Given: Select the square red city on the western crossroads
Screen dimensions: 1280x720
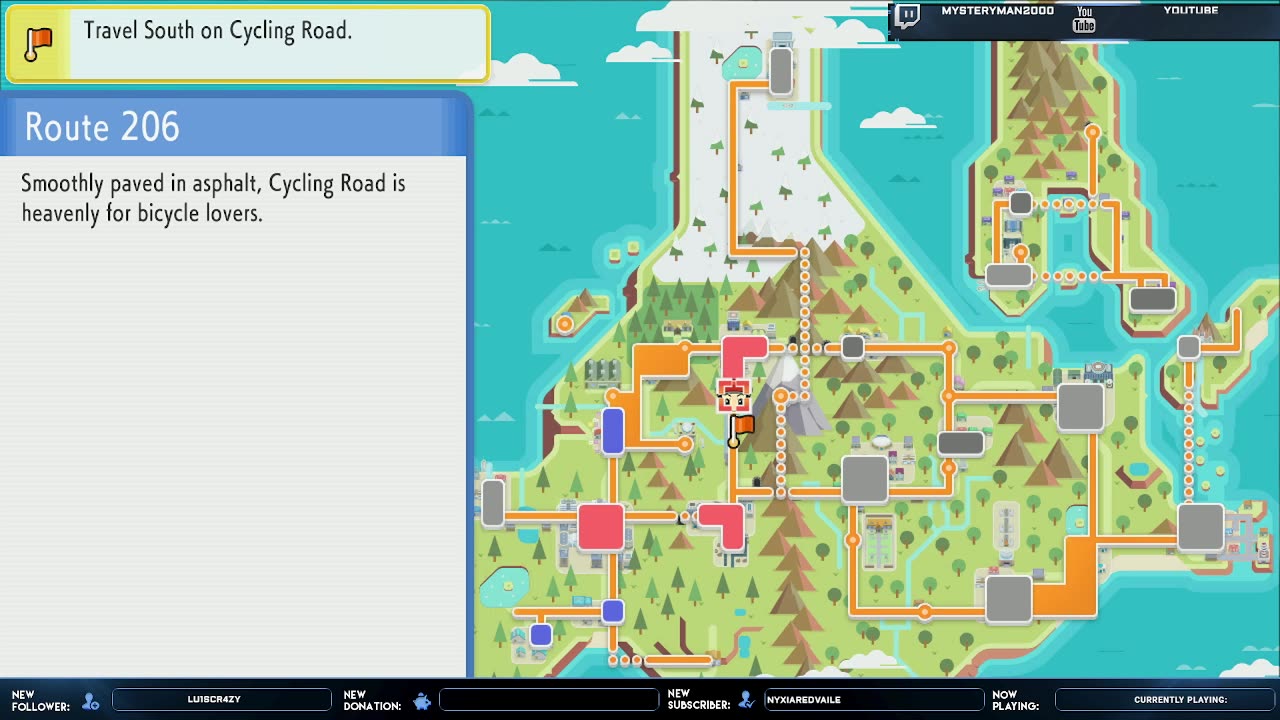Looking at the screenshot, I should tap(601, 527).
